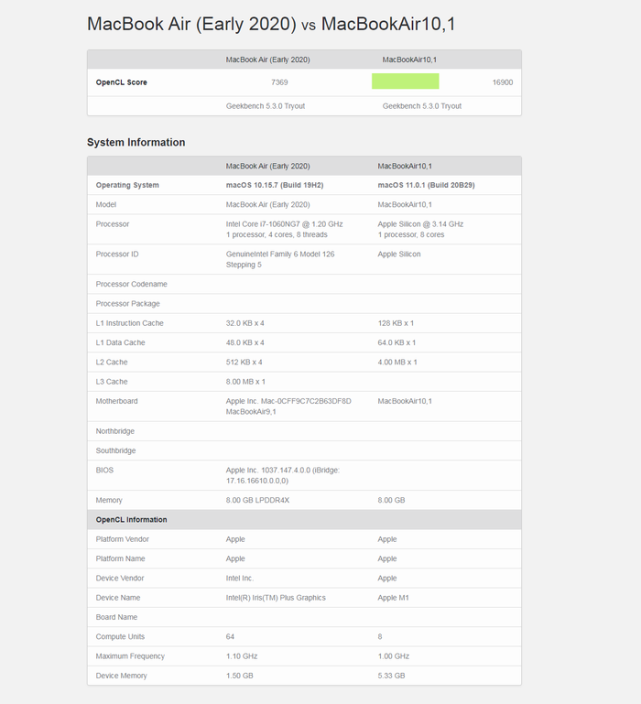Viewport: 641px width, 704px height.
Task: Click the left Geekbench 5.3.0 Tryout label
Action: 265,106
